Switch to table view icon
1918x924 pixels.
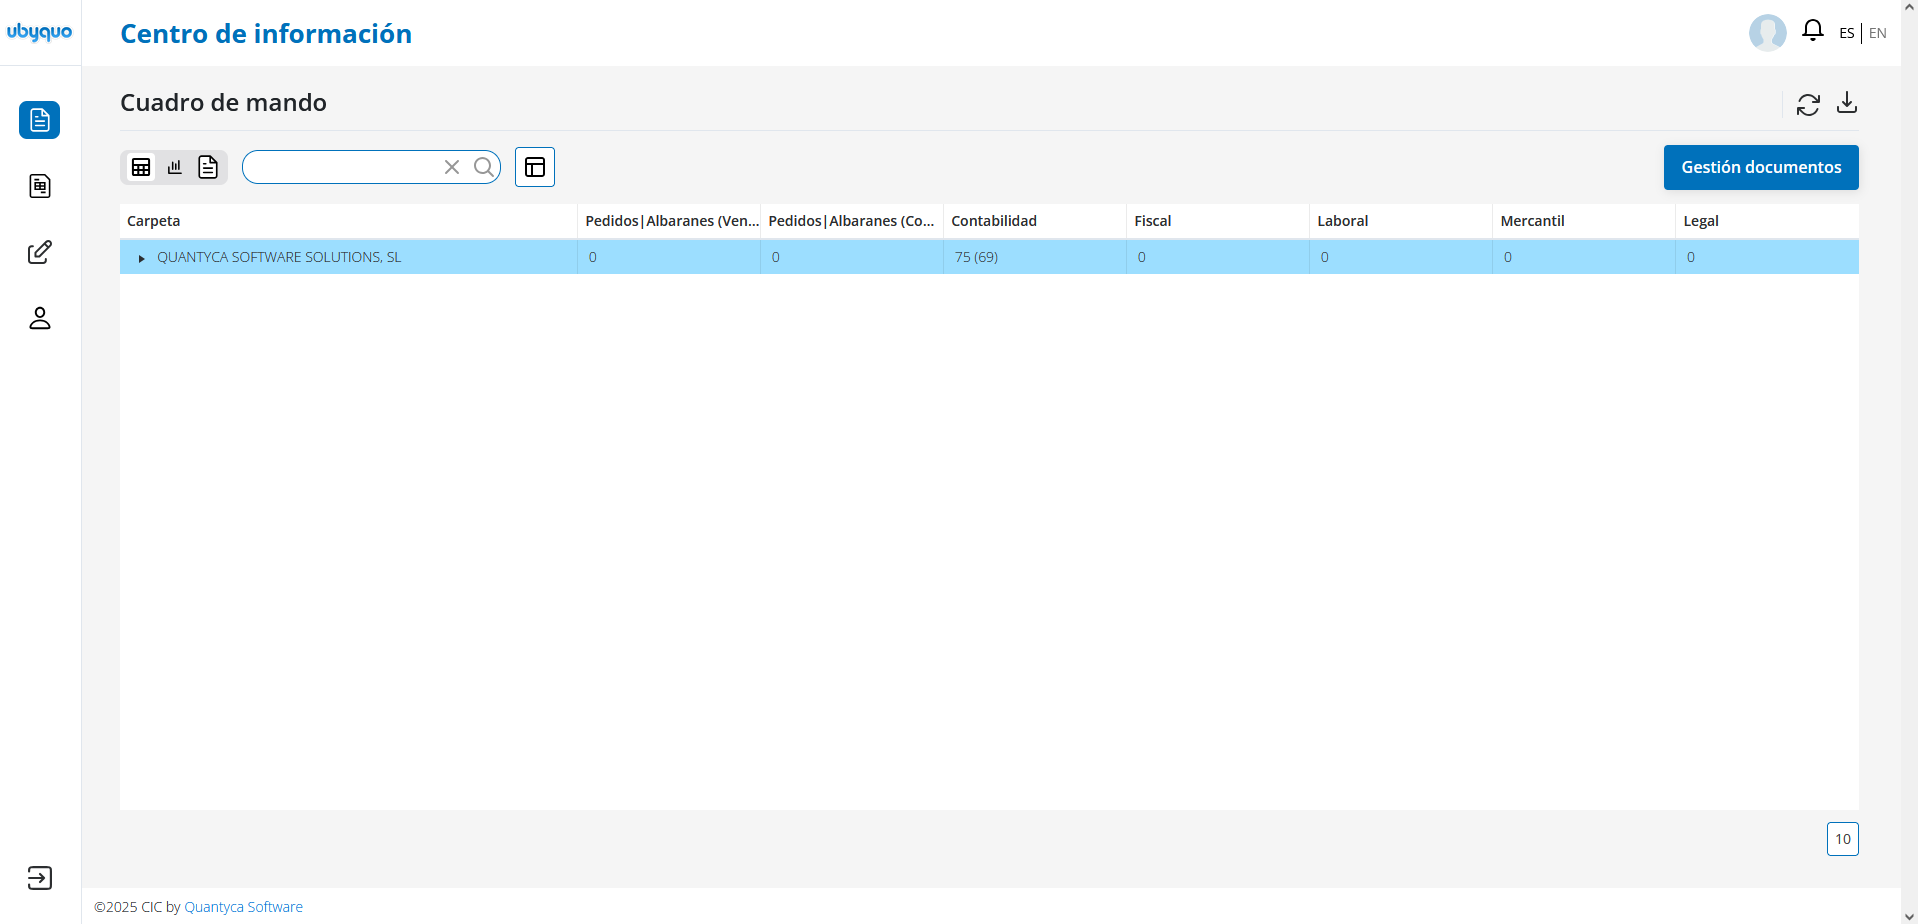141,167
